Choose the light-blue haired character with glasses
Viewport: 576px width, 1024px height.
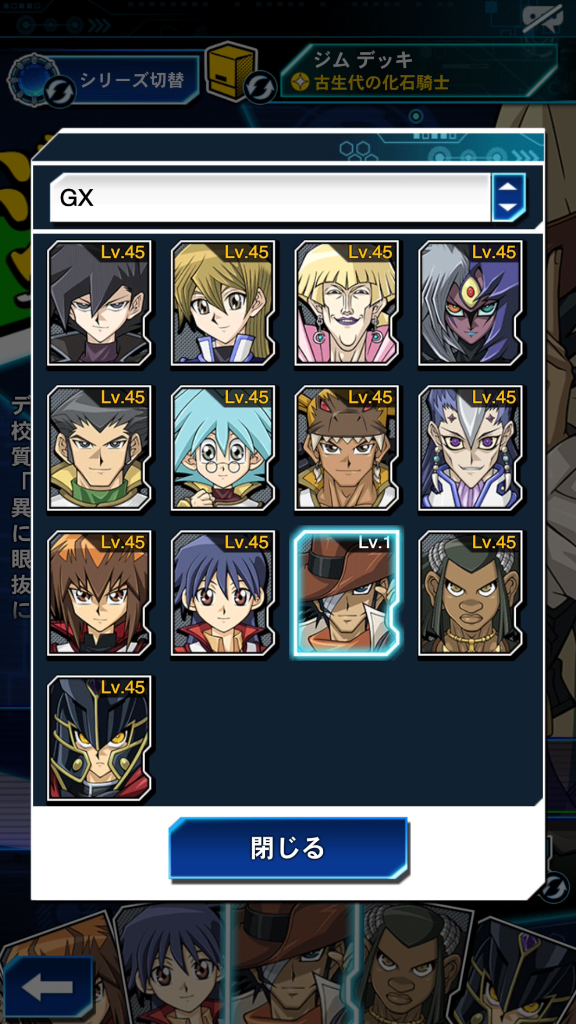click(223, 448)
